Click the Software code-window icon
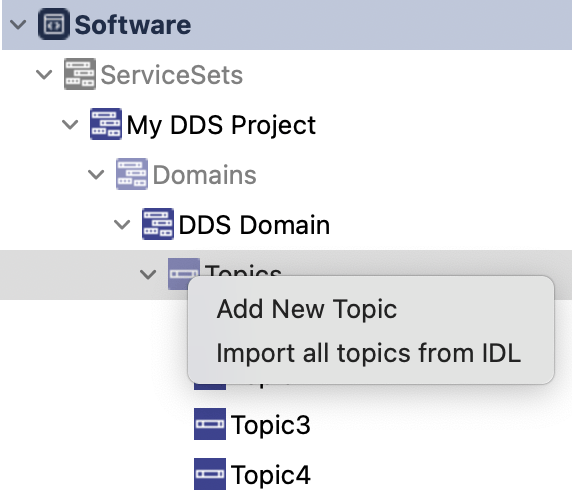This screenshot has height=502, width=572. pyautogui.click(x=54, y=24)
